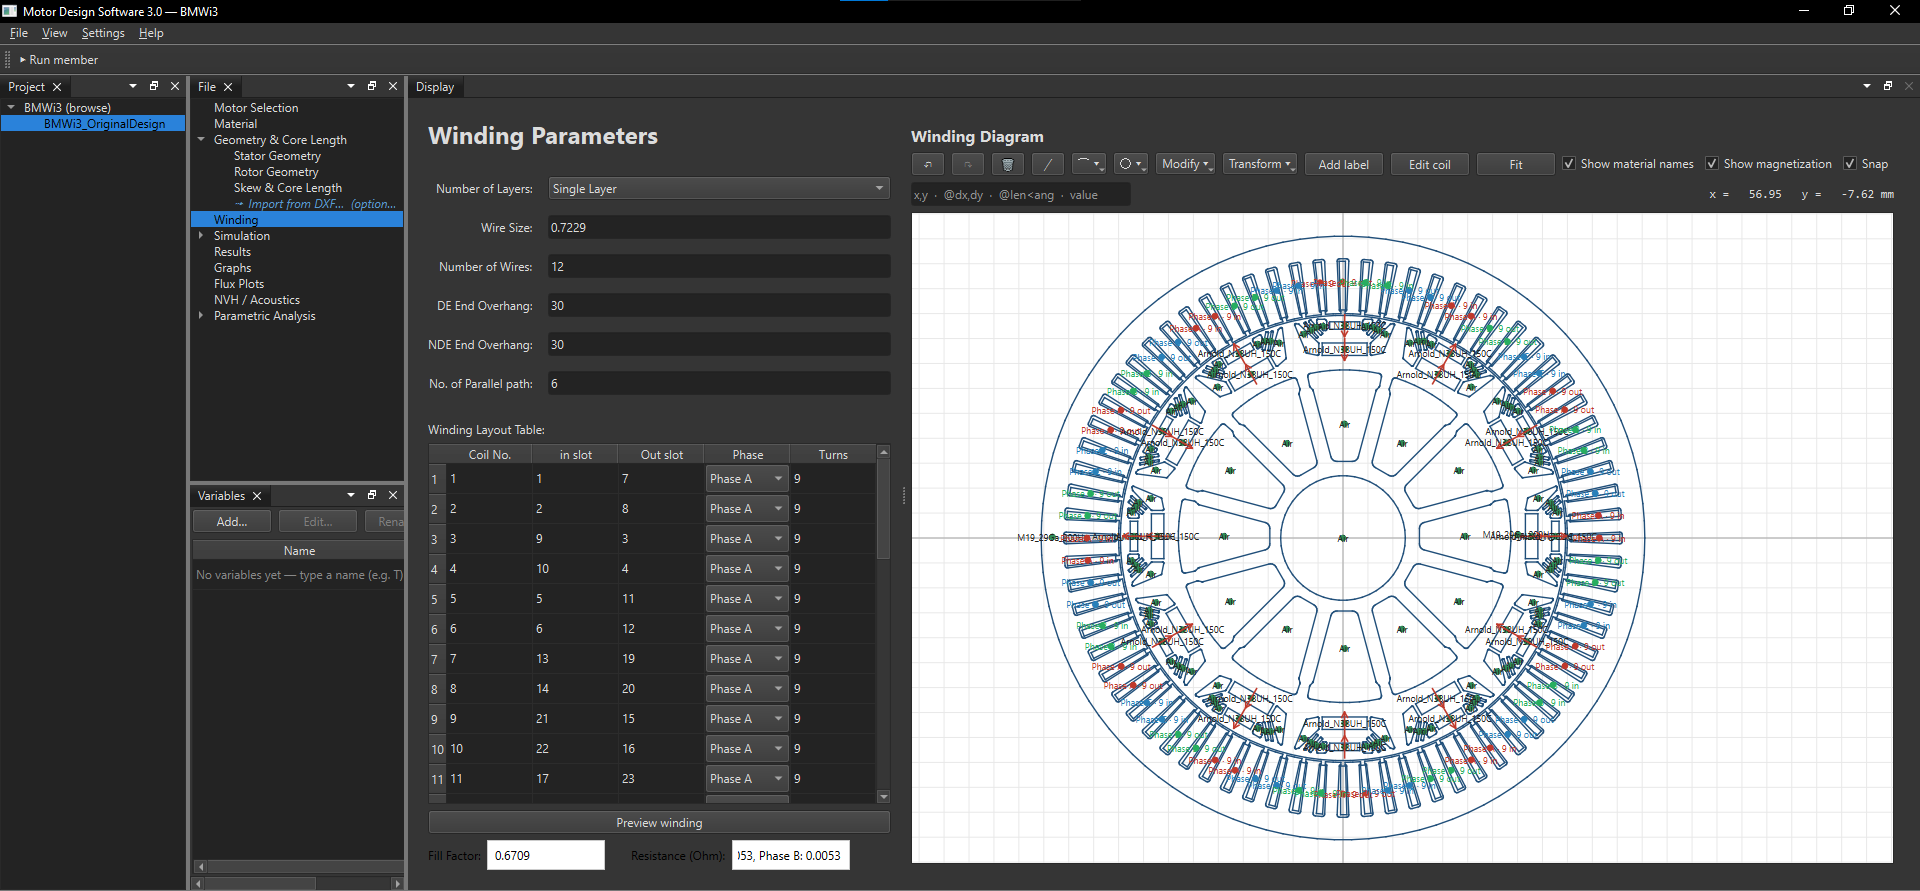Image resolution: width=1920 pixels, height=891 pixels.
Task: Float the Variables panel
Action: pos(372,495)
